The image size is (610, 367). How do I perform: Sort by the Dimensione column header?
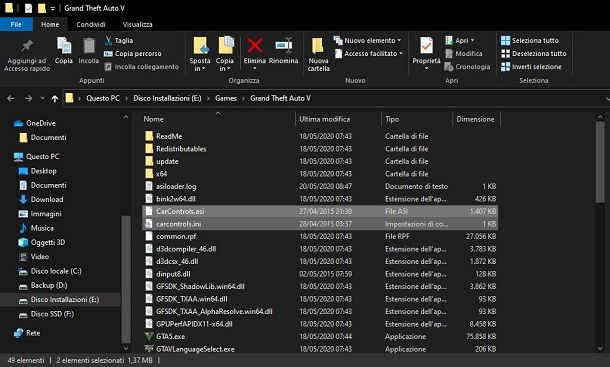(x=476, y=119)
